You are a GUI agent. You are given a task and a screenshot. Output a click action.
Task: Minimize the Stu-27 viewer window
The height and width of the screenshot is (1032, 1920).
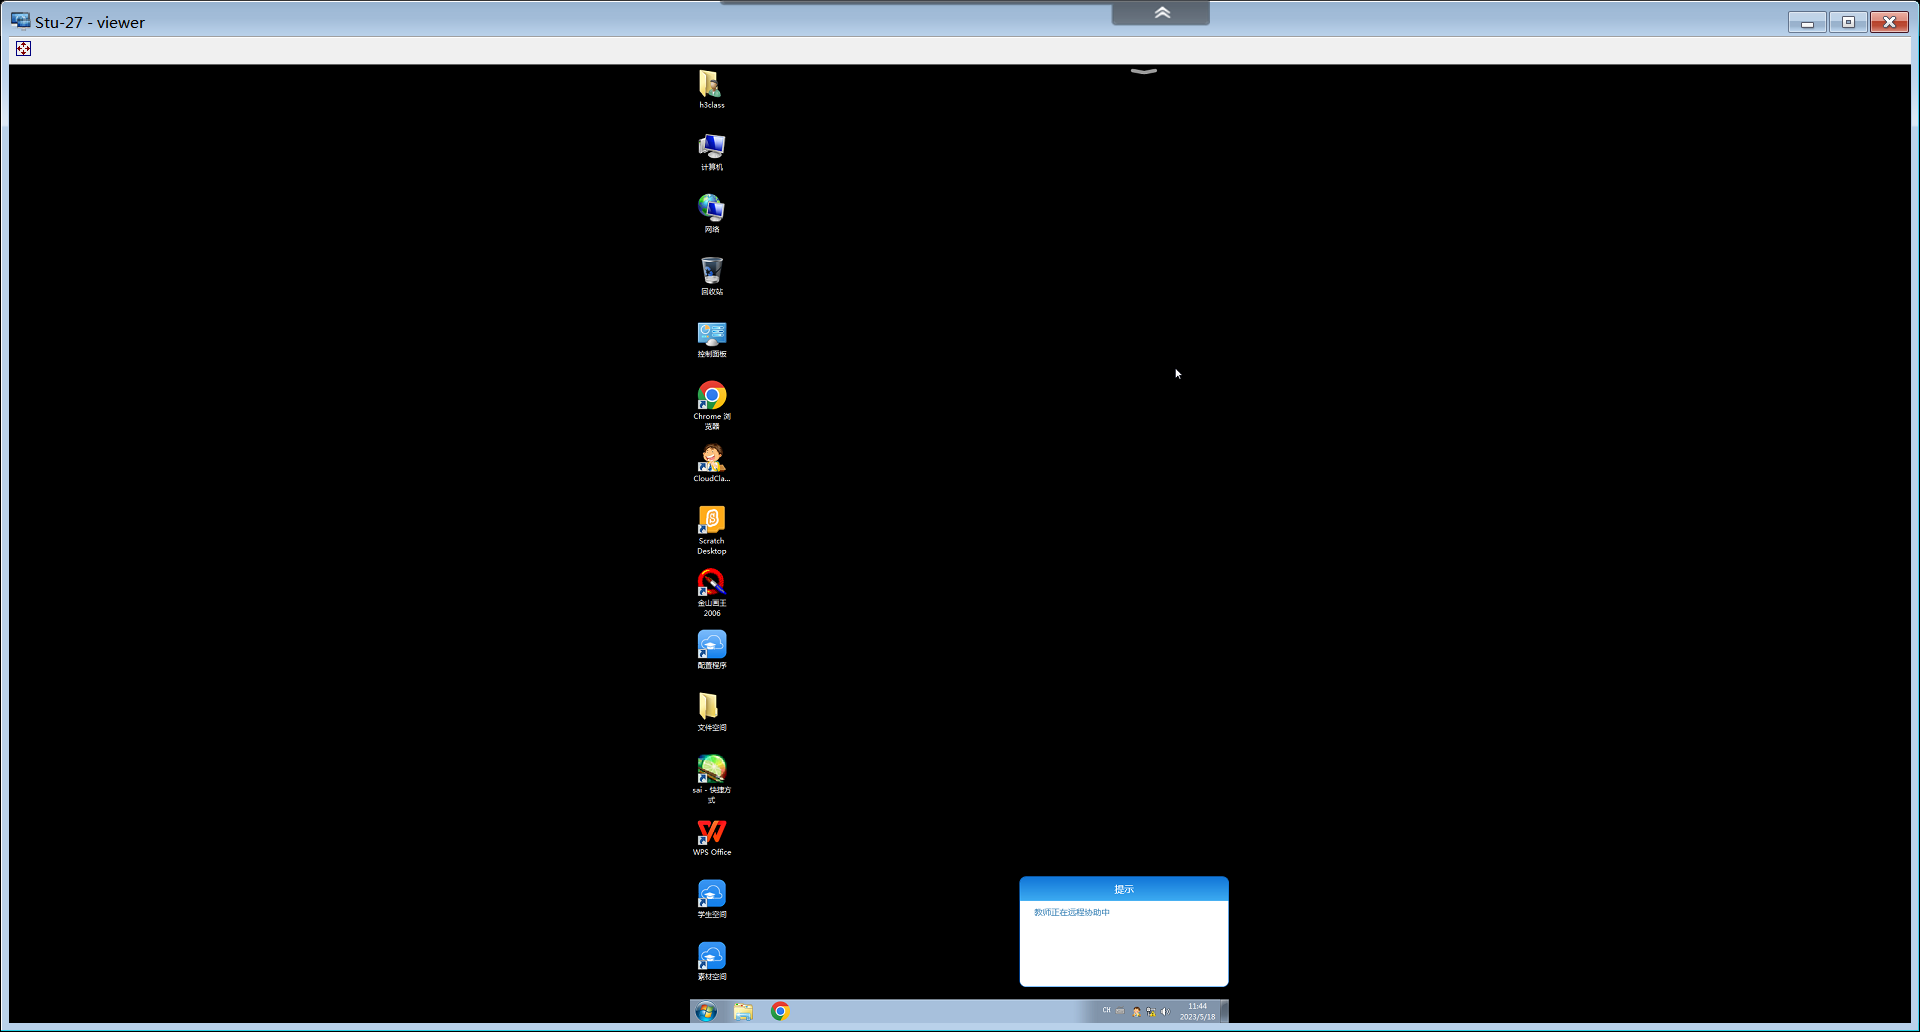1807,22
